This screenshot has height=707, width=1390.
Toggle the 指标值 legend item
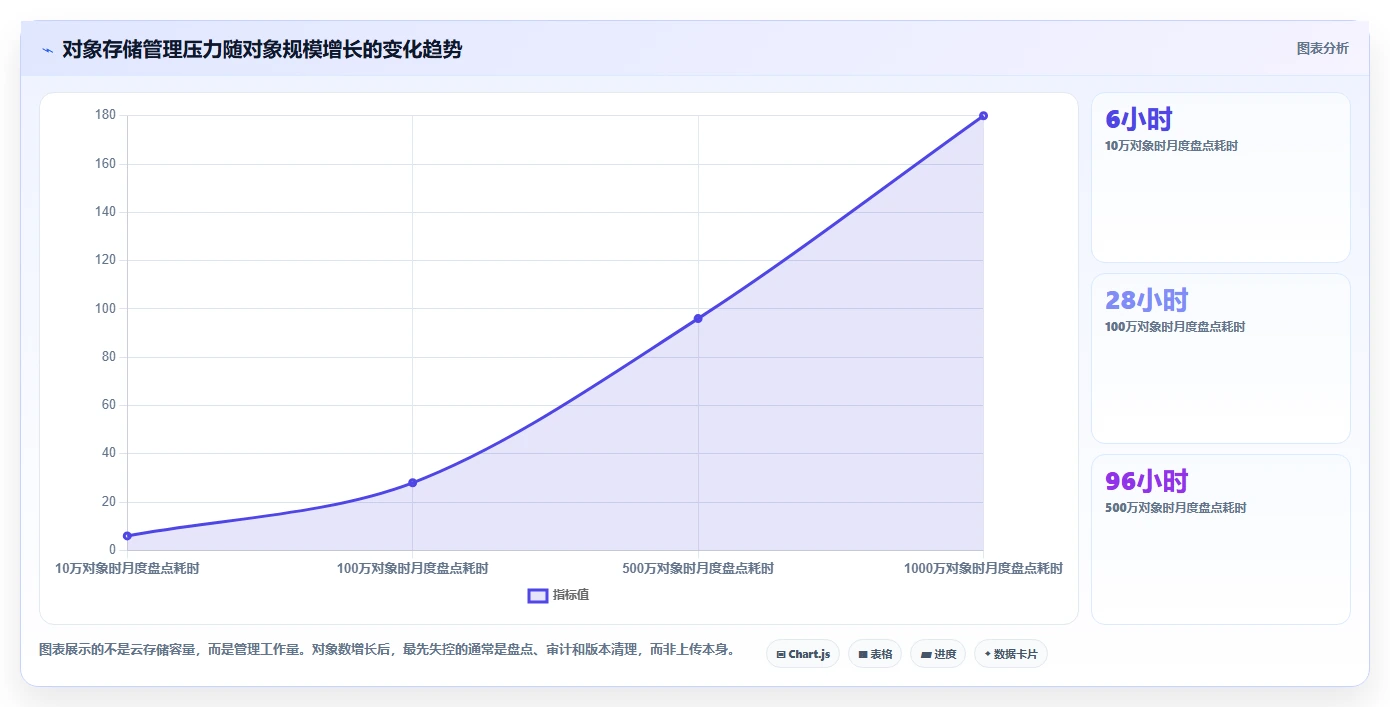(558, 595)
